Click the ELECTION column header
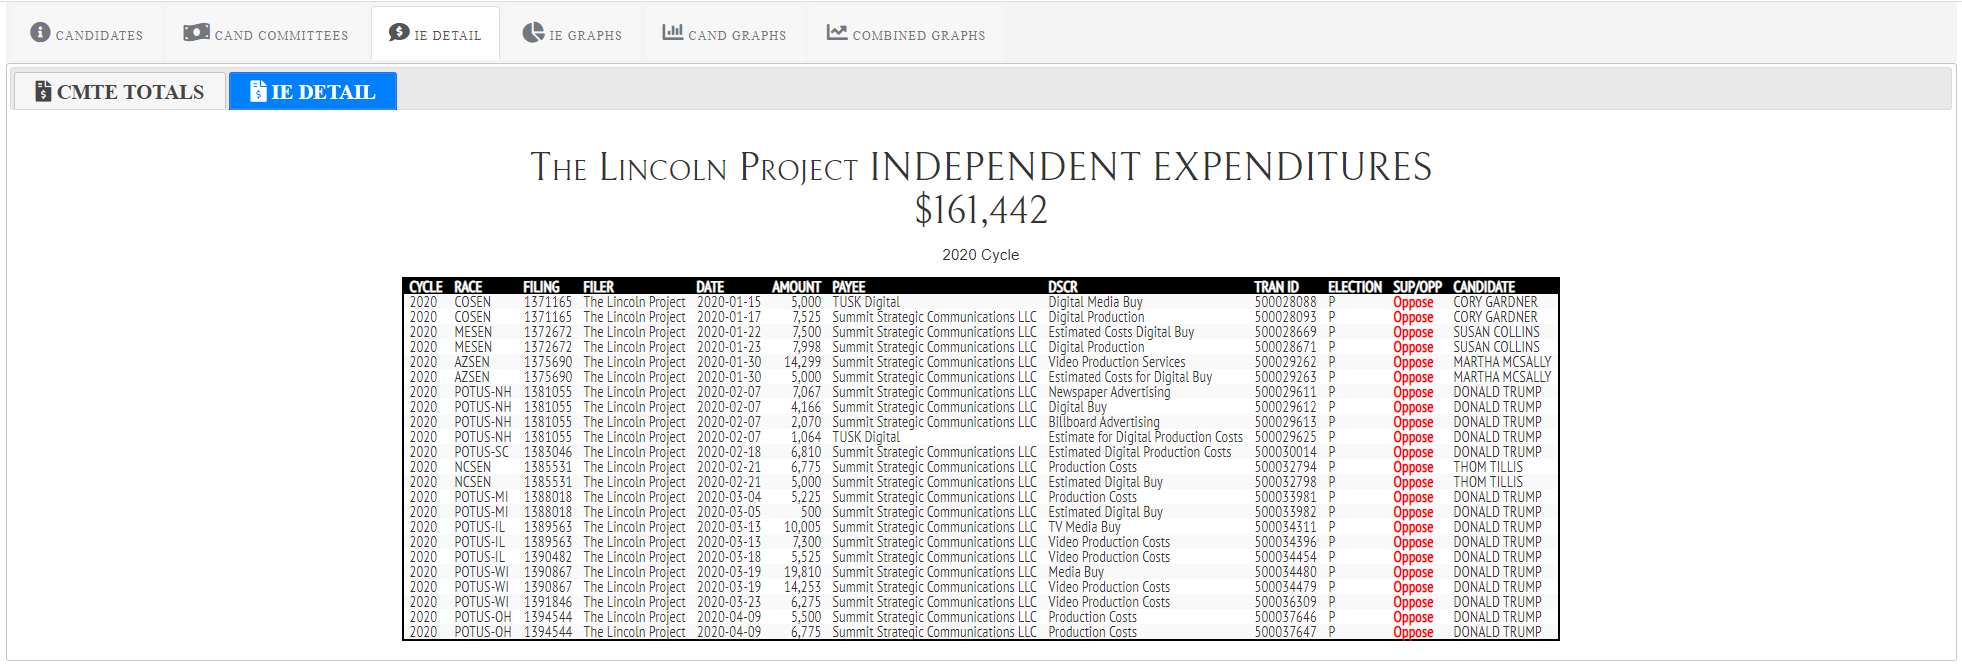The image size is (1962, 665). coord(1354,287)
